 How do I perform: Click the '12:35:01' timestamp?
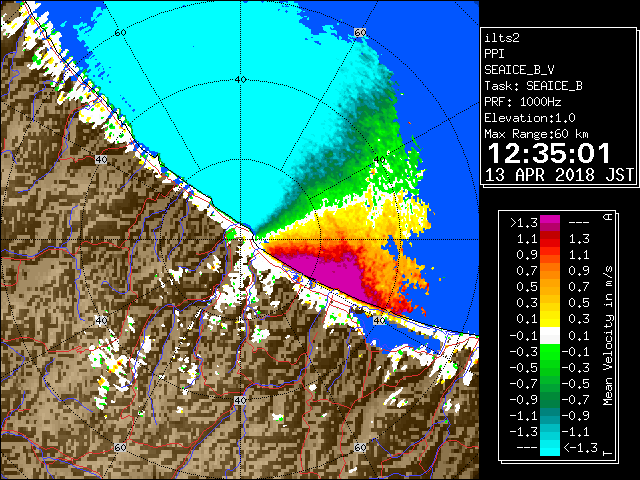coord(549,153)
